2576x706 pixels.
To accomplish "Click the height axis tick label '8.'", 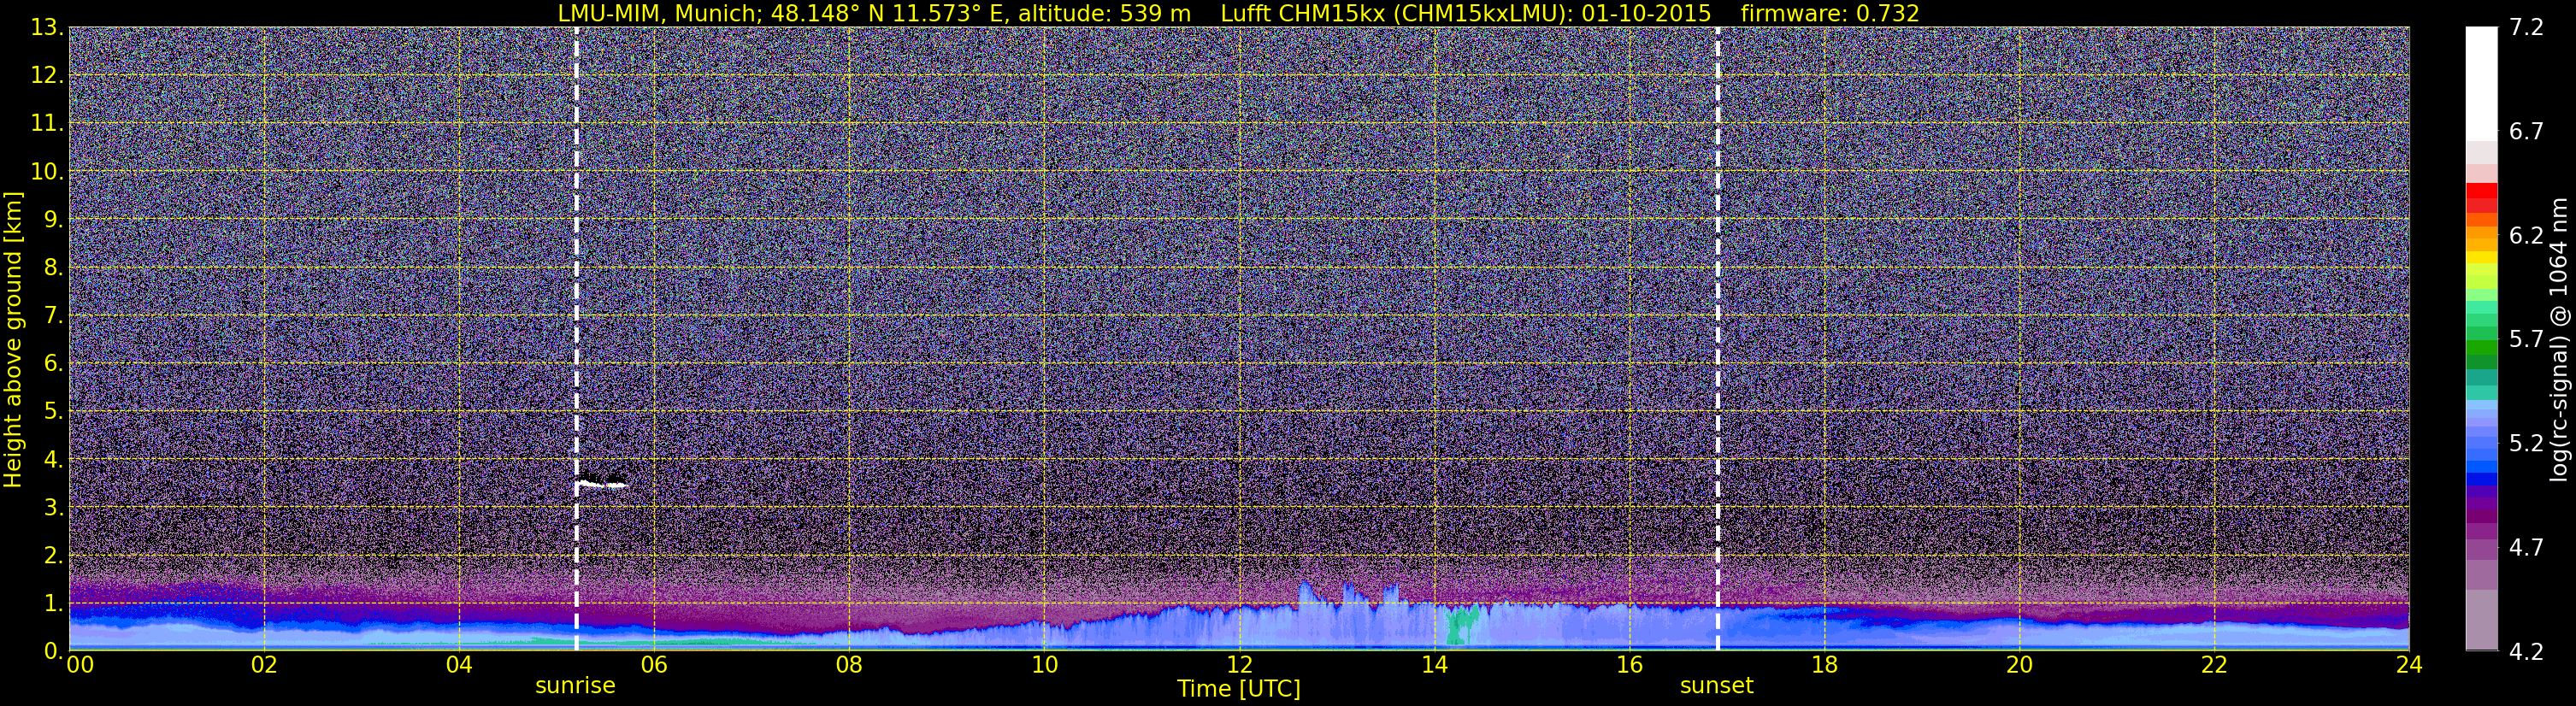I will pos(53,268).
